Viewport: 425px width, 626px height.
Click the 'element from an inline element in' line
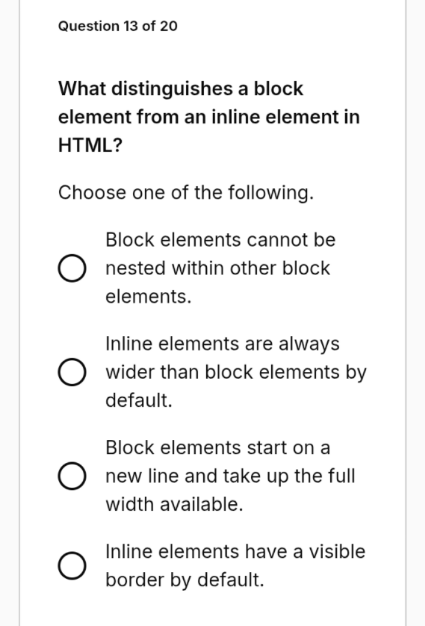(x=209, y=117)
